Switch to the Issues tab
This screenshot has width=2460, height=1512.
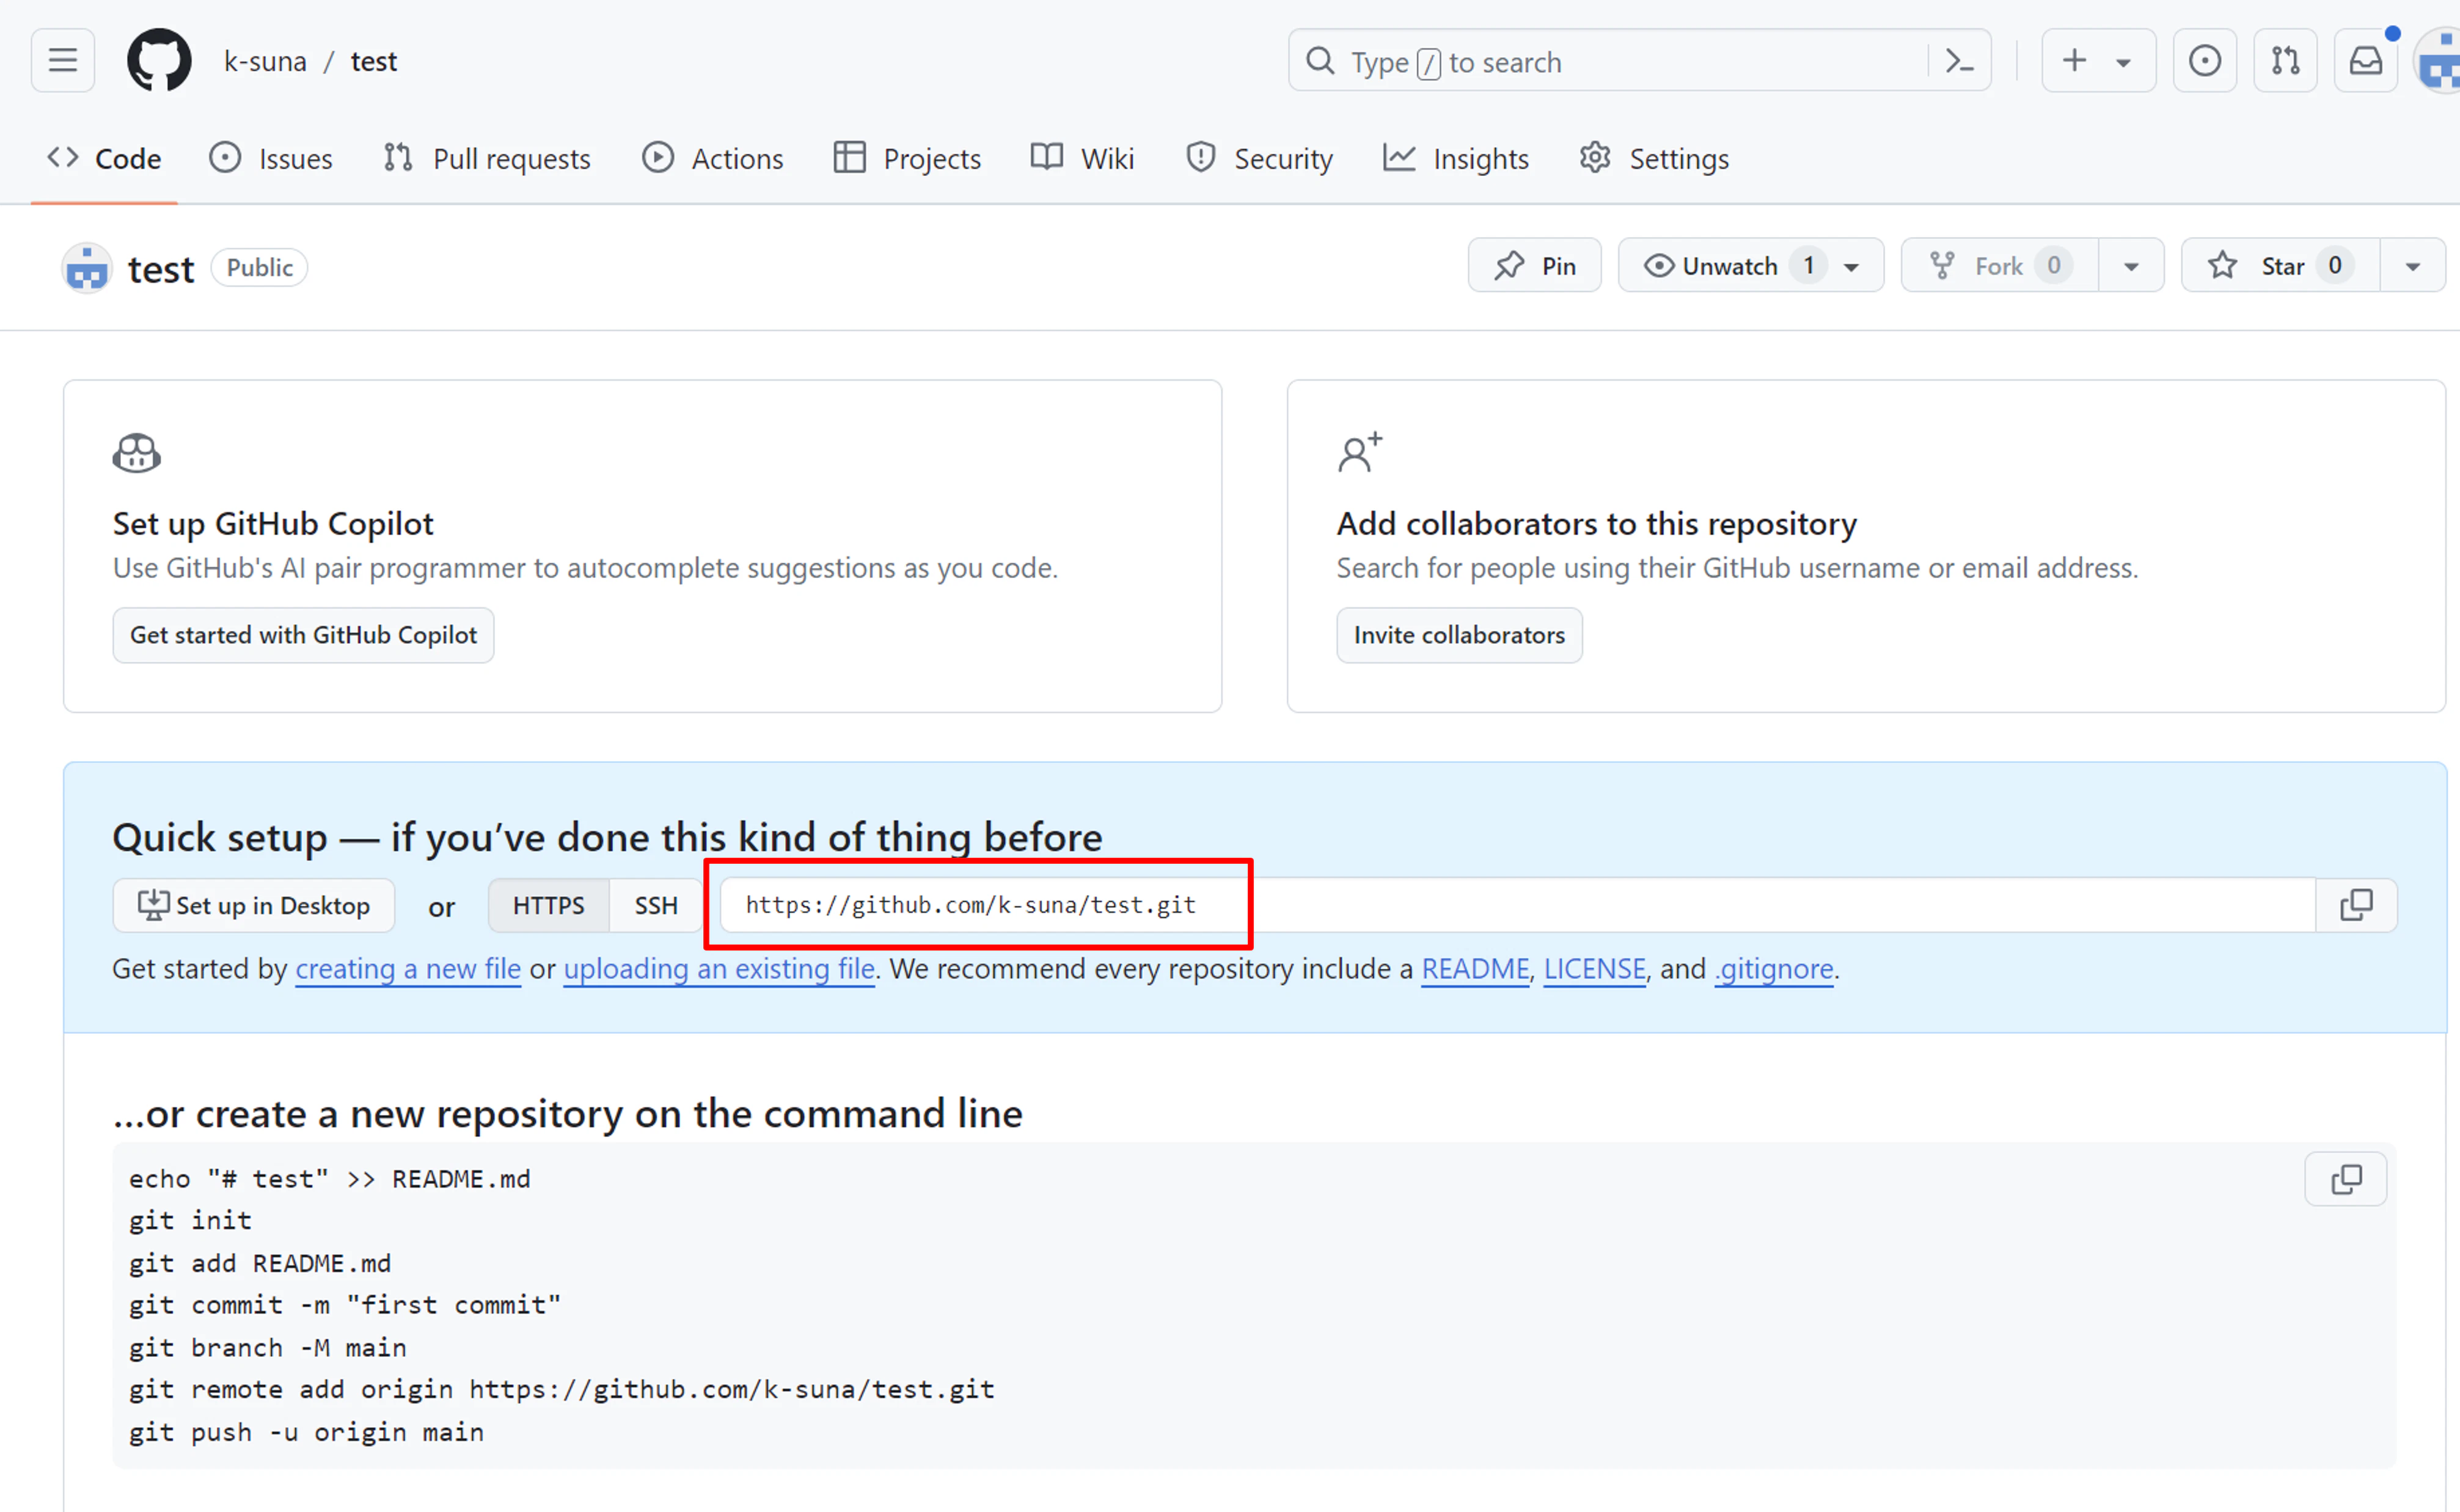[271, 158]
